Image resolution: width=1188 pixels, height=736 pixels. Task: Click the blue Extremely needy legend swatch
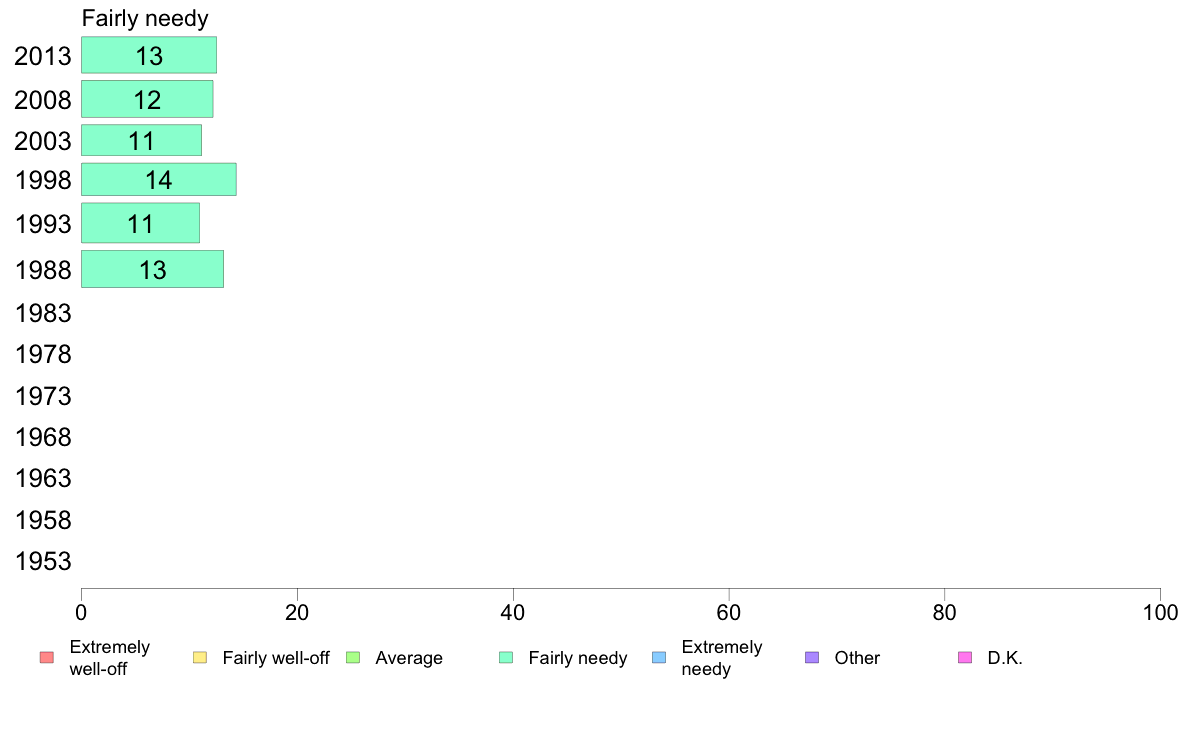pos(659,657)
